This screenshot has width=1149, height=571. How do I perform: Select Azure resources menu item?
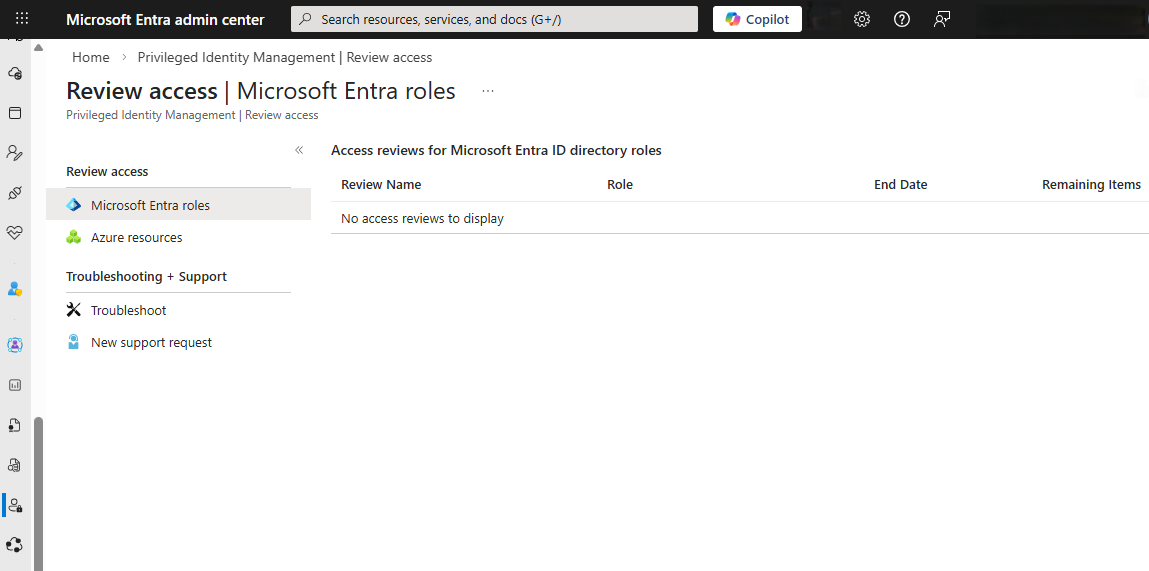tap(136, 238)
